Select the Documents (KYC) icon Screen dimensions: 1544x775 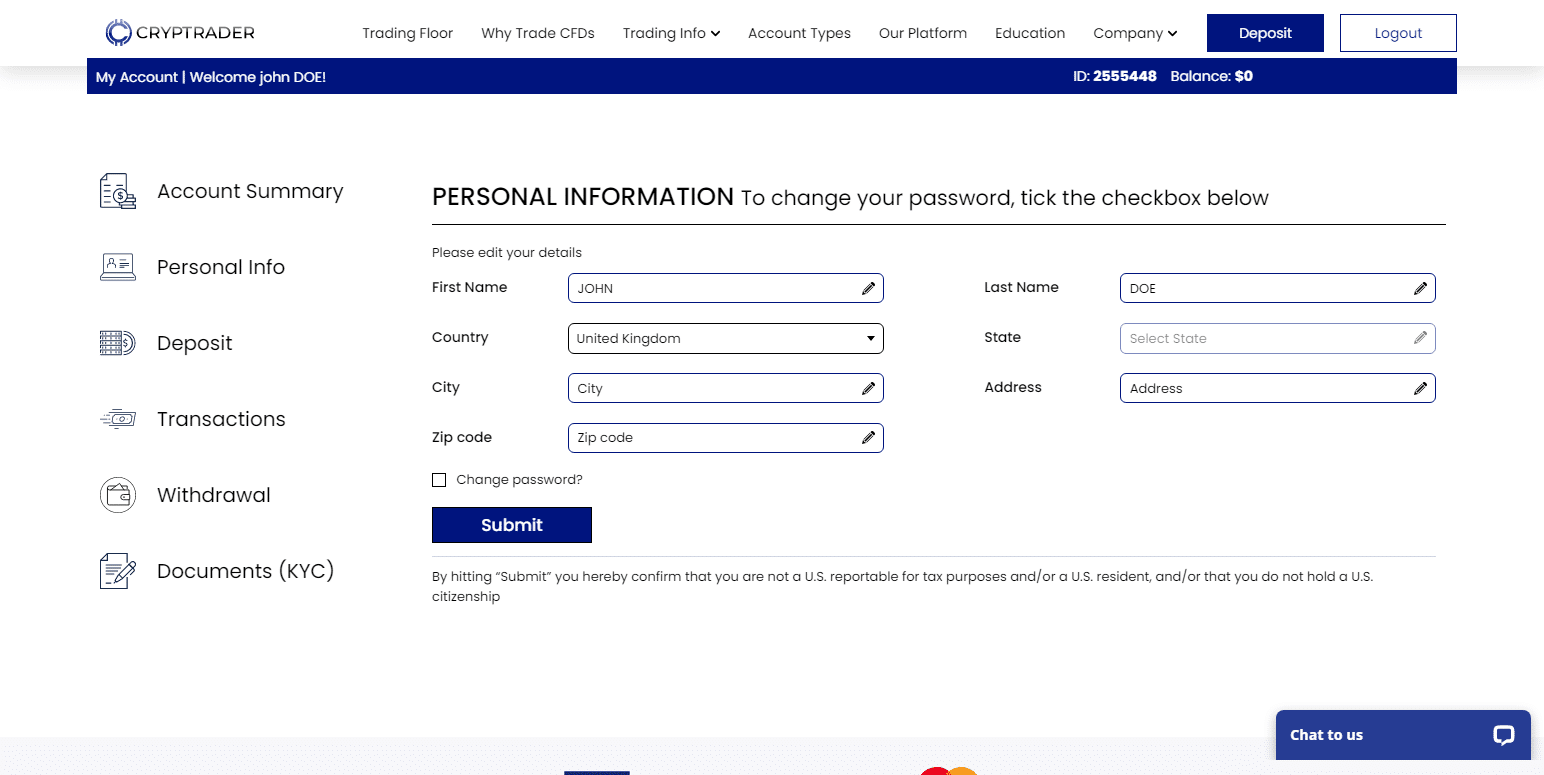coord(118,571)
